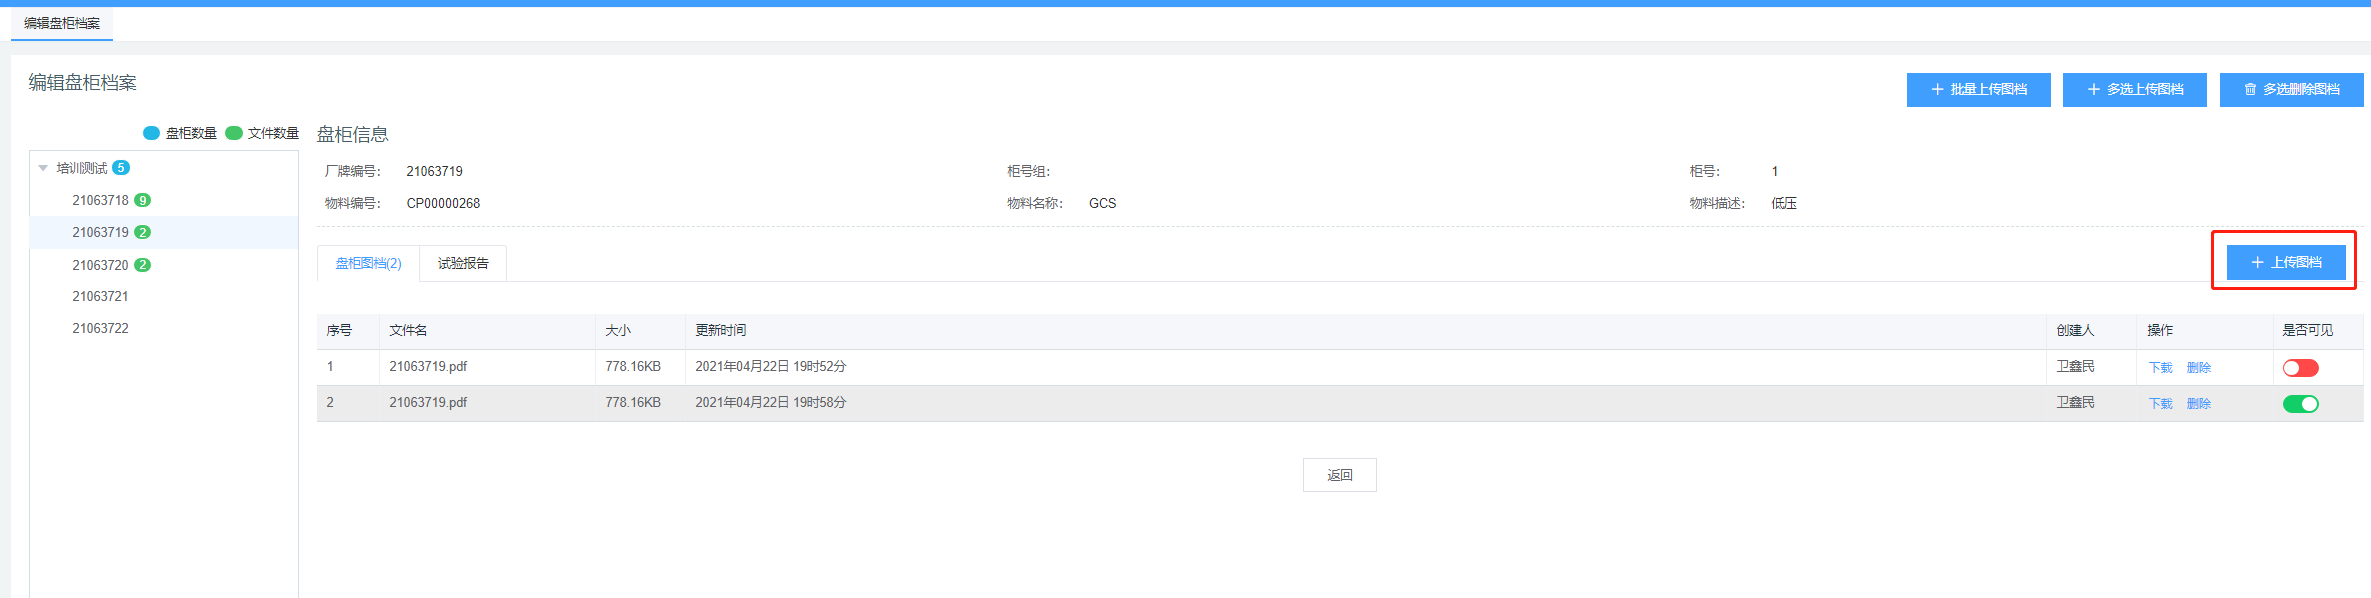Click the 返回 back button
2371x598 pixels.
[1339, 475]
